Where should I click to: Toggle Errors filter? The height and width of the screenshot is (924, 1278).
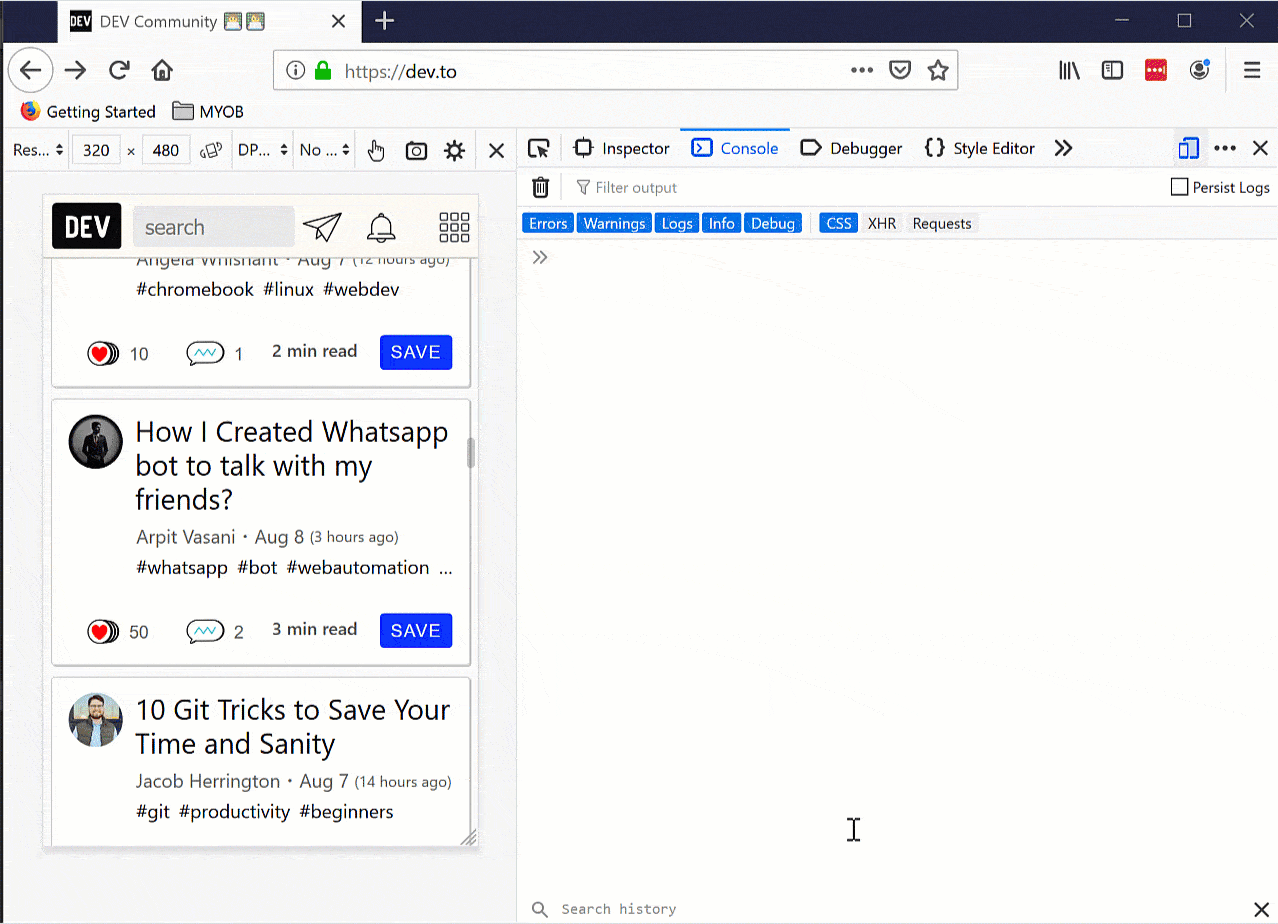pos(548,223)
